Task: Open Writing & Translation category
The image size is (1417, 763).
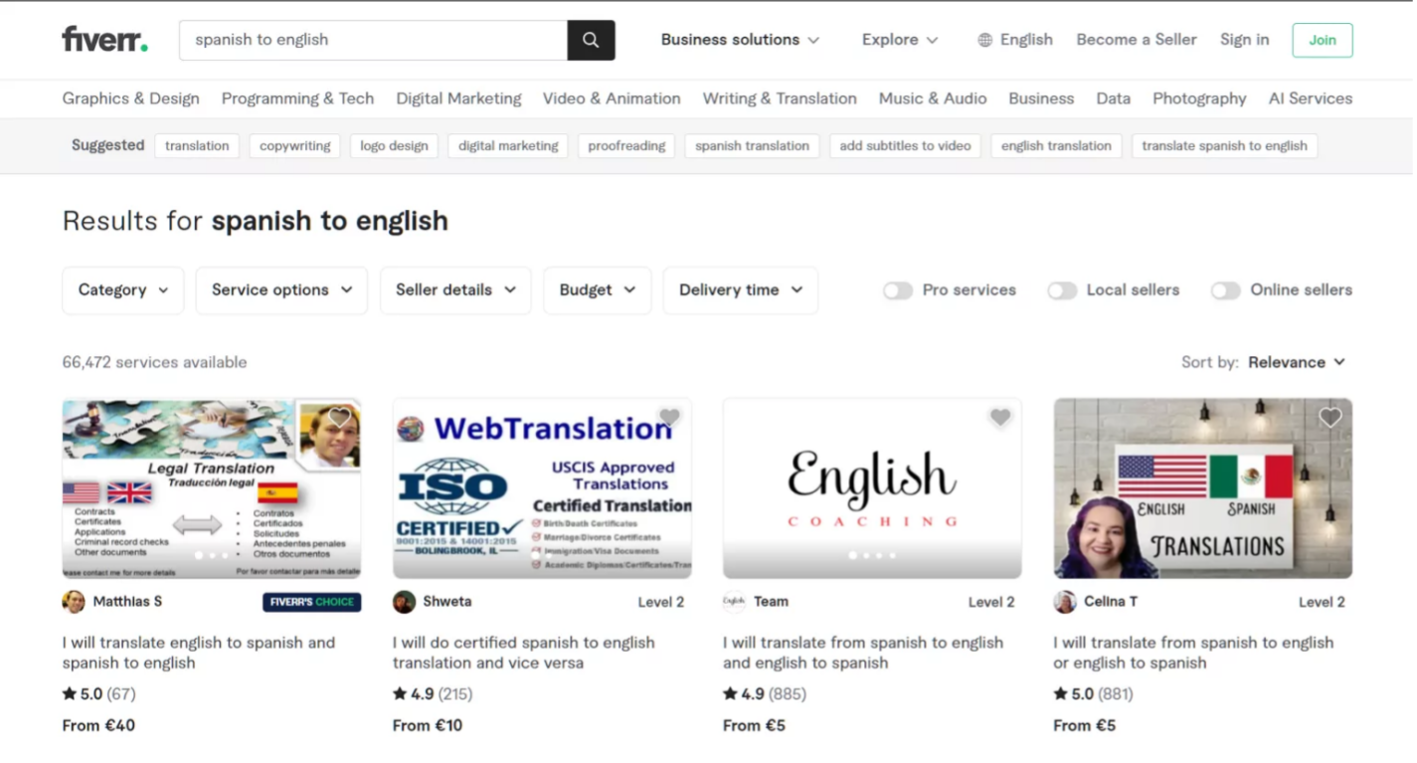Action: tap(779, 98)
